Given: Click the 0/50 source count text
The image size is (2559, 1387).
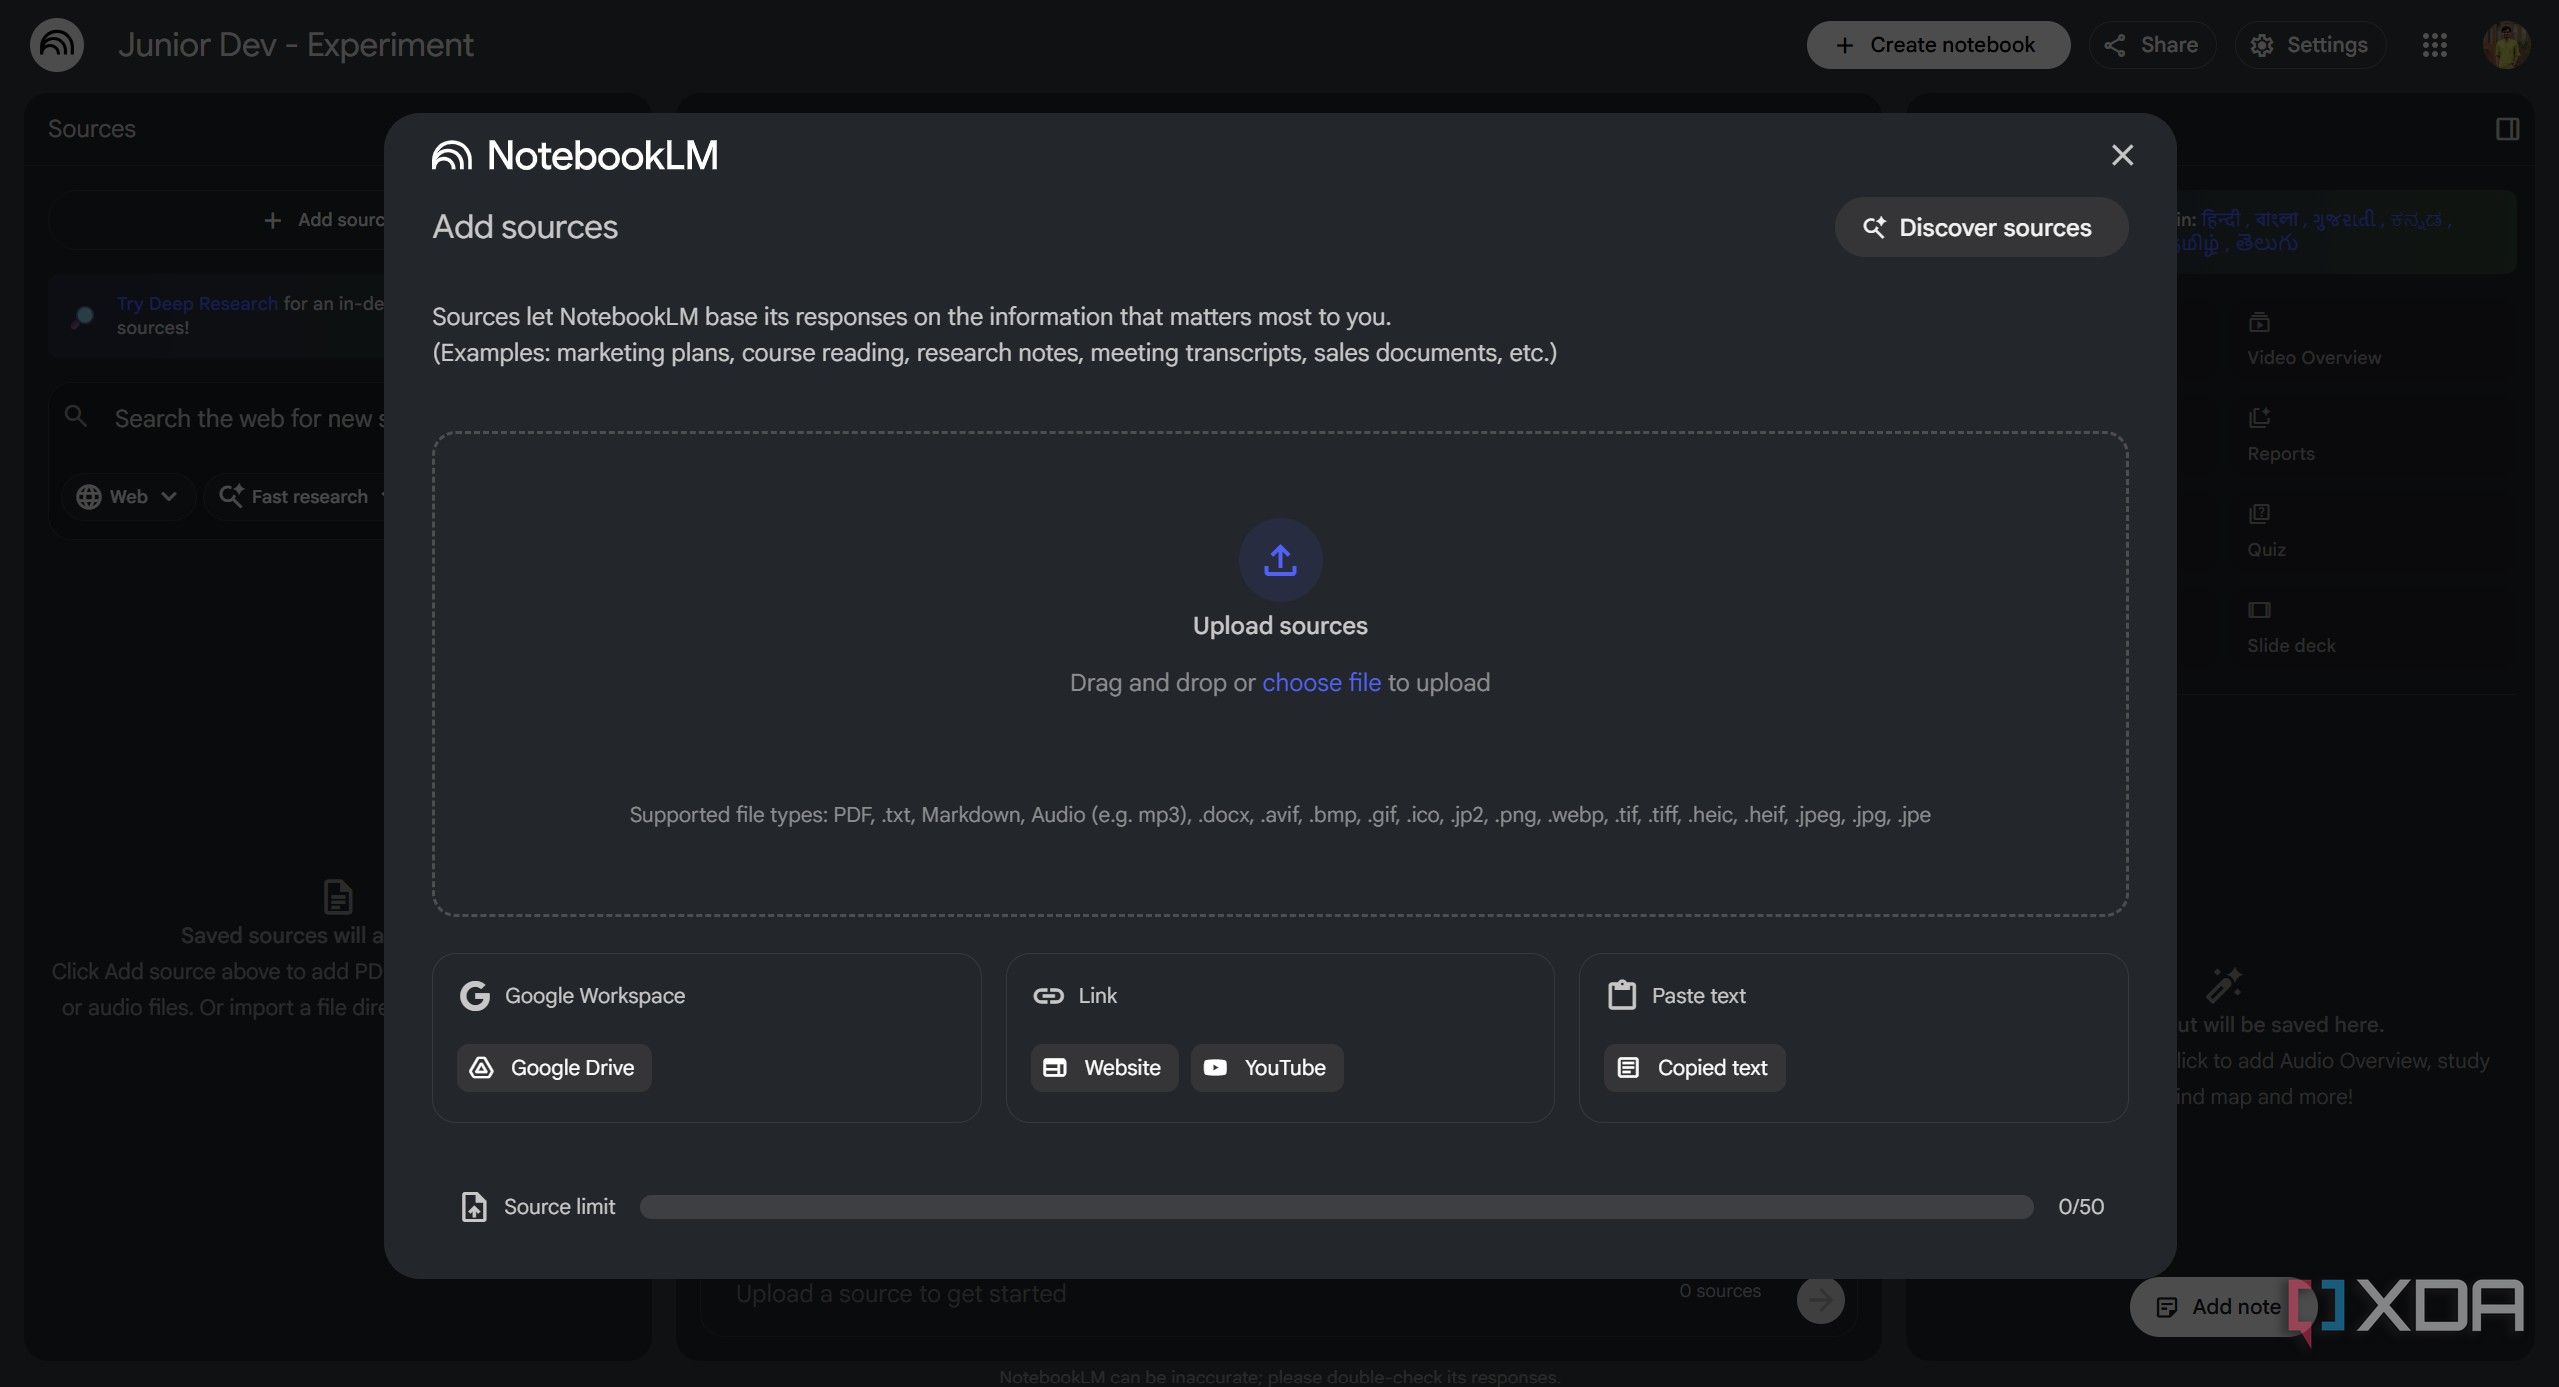Looking at the screenshot, I should point(2081,1207).
